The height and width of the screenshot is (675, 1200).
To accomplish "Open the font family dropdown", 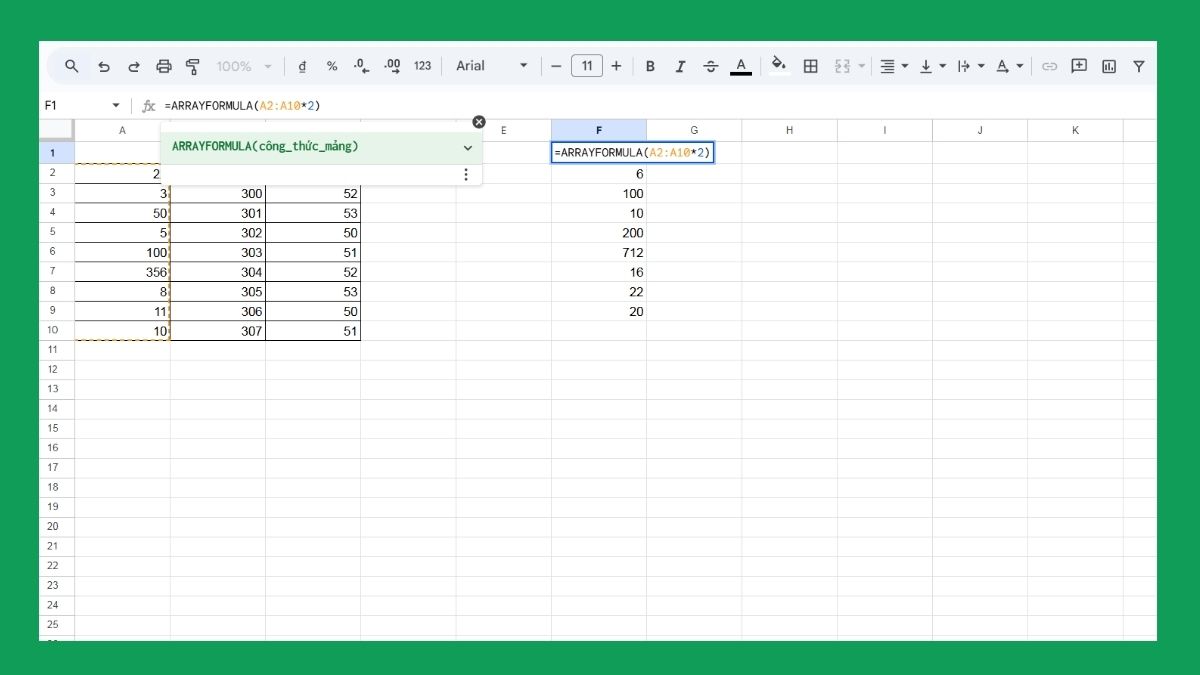I will point(488,66).
